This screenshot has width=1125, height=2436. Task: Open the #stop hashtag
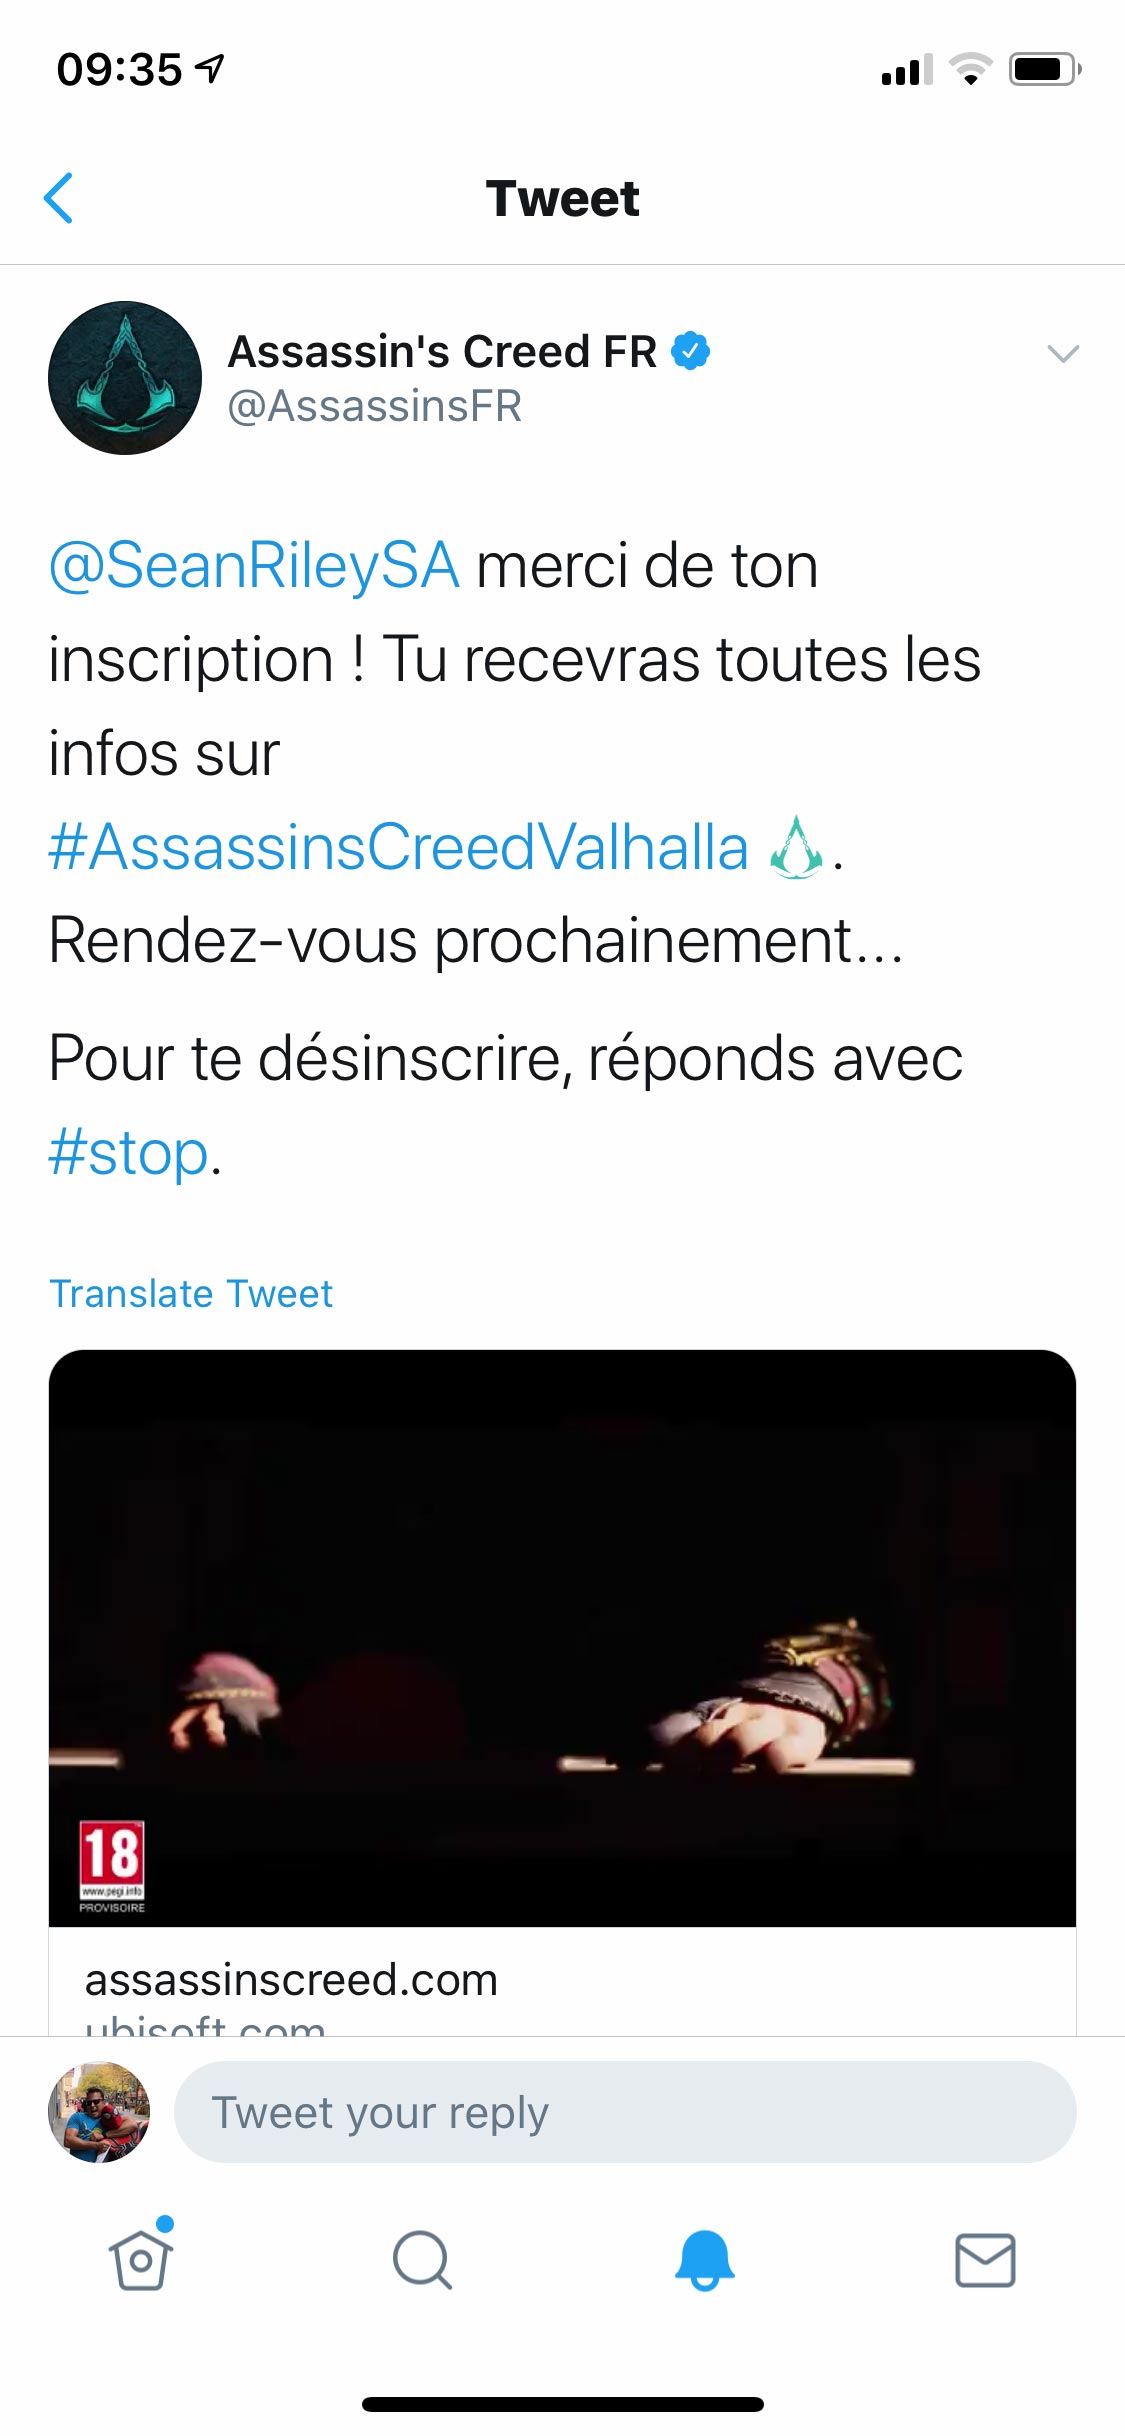click(128, 1152)
